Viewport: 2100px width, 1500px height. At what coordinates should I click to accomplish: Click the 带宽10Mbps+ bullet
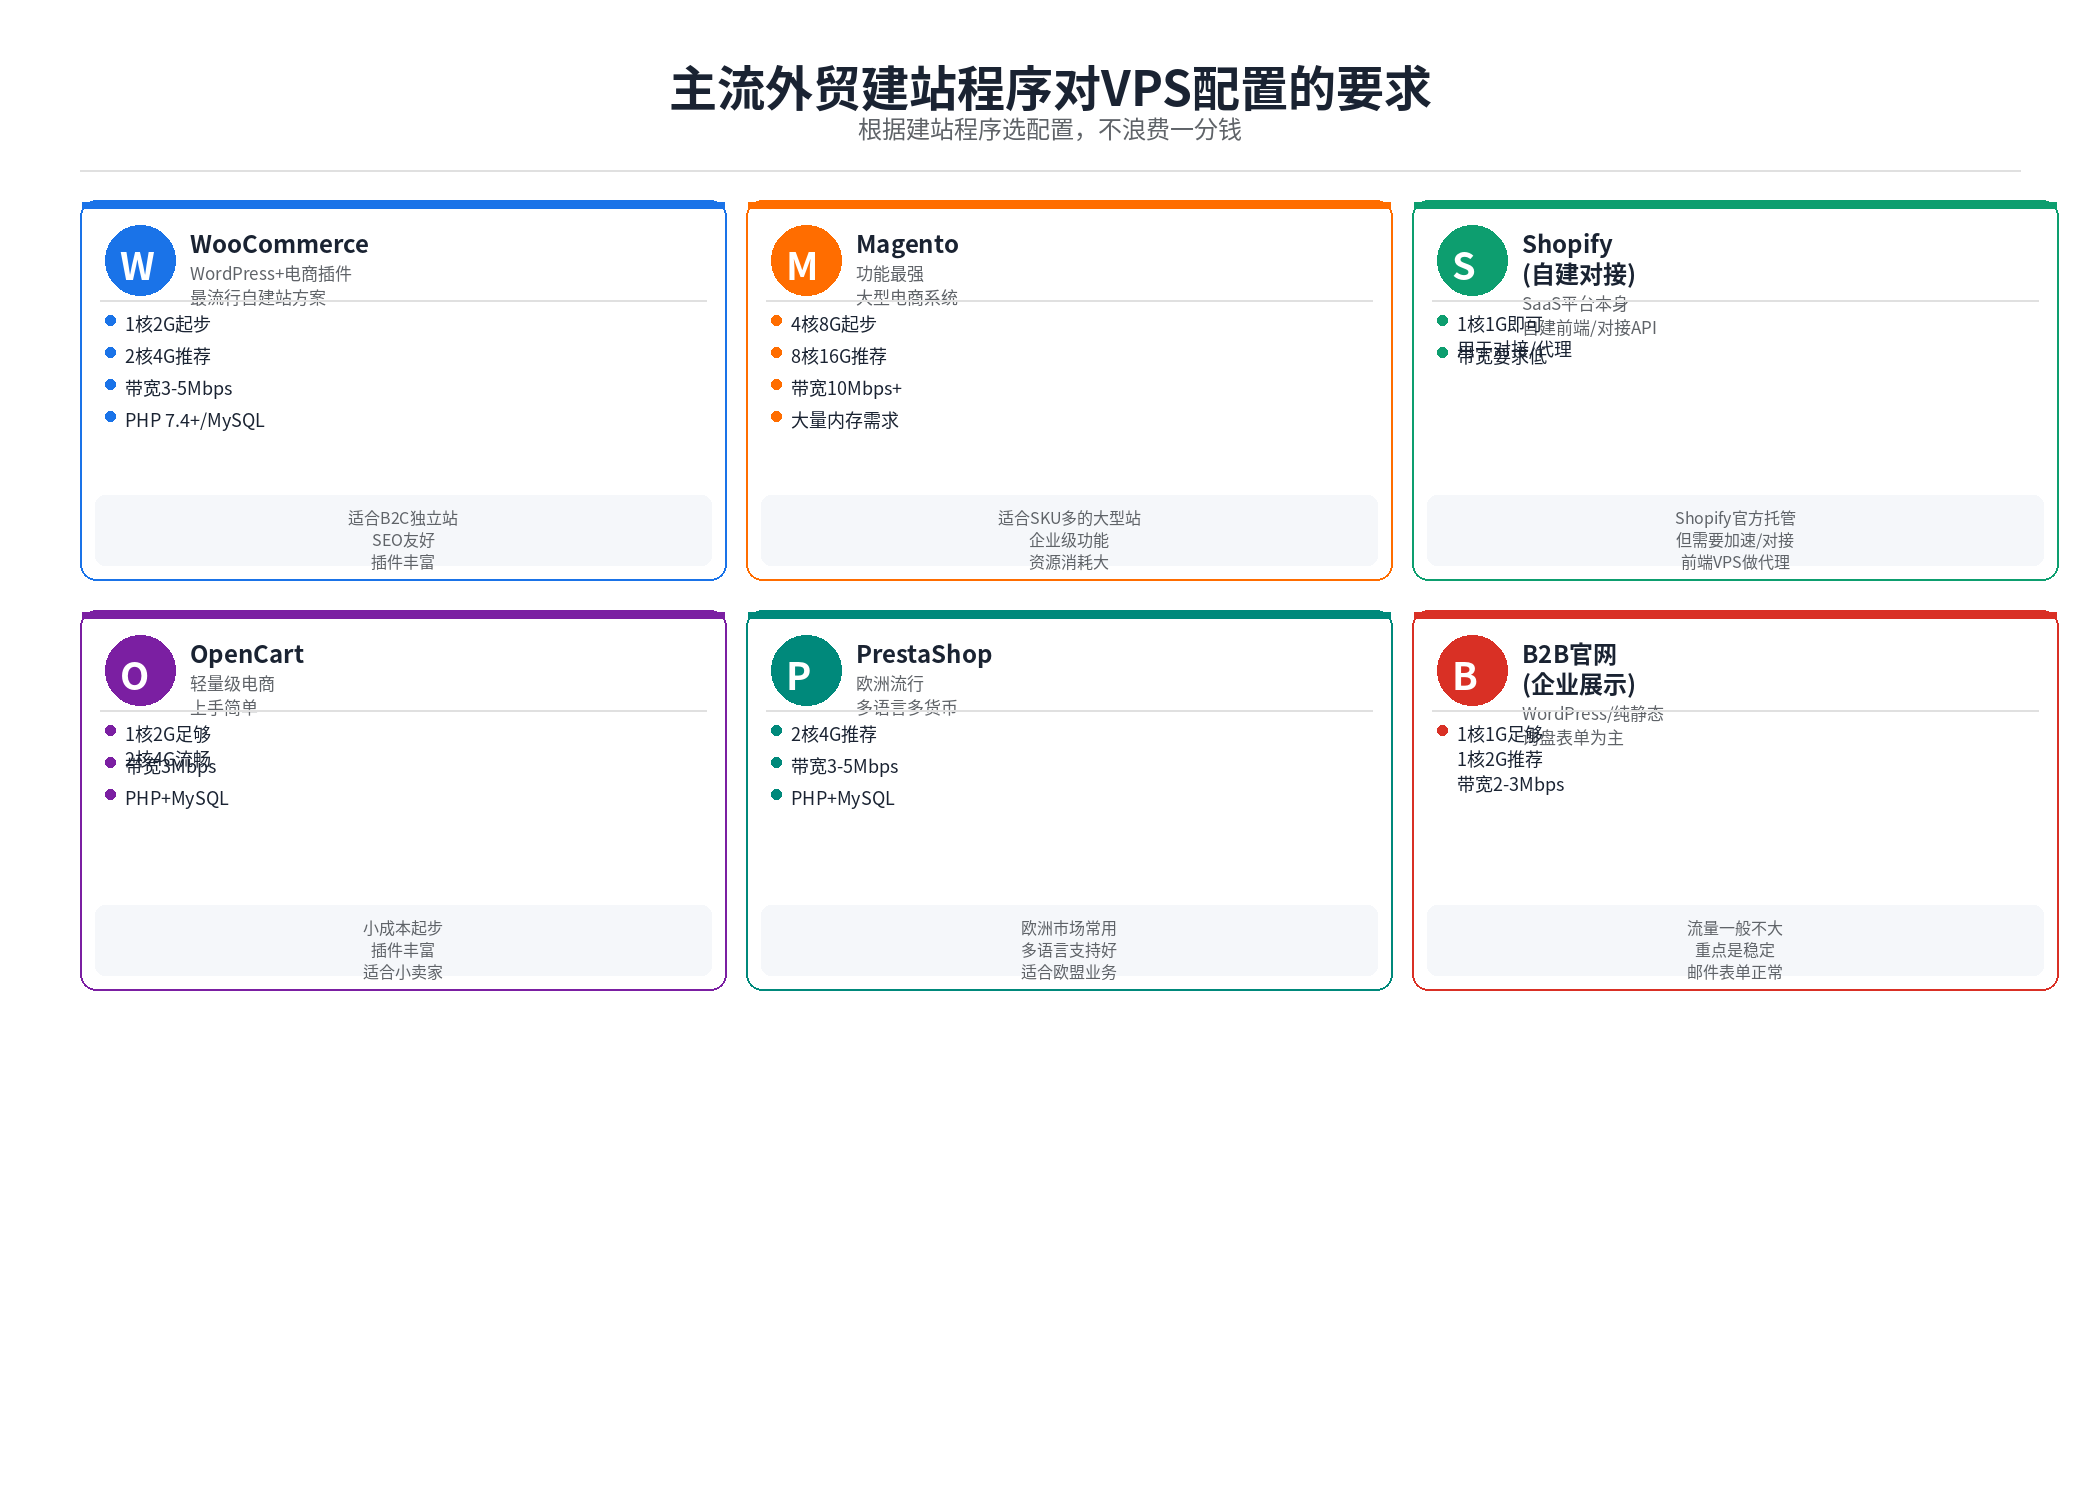click(846, 388)
